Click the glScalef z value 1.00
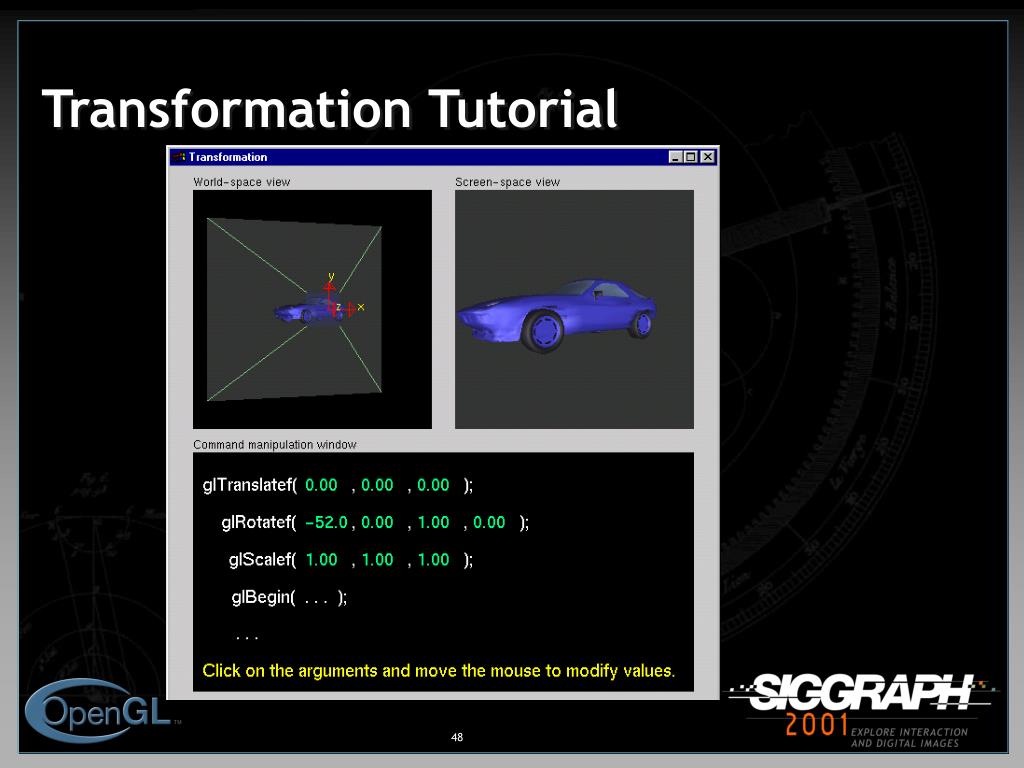This screenshot has width=1024, height=768. (434, 560)
